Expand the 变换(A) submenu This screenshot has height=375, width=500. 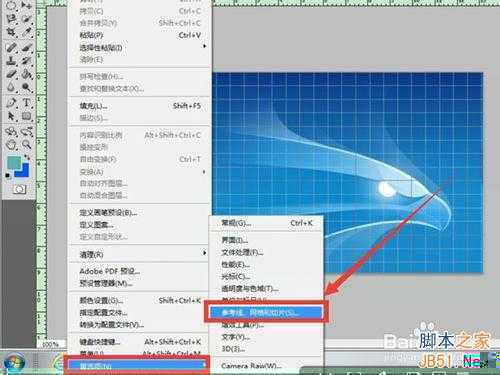click(140, 172)
